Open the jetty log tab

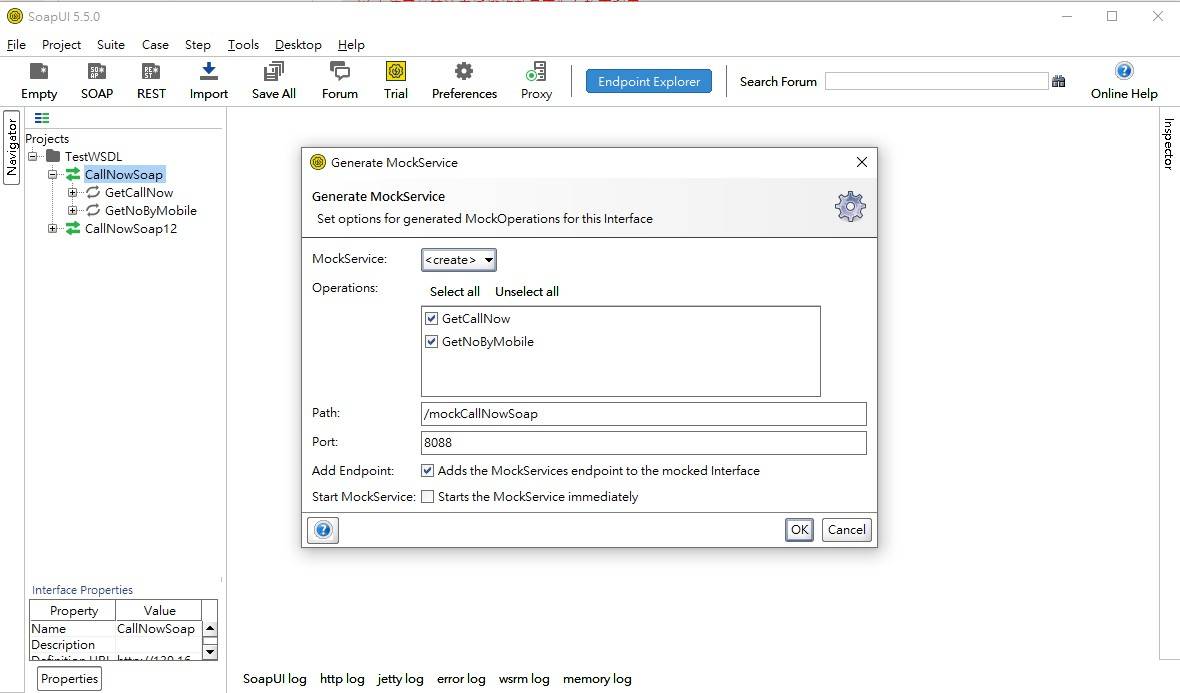point(400,679)
